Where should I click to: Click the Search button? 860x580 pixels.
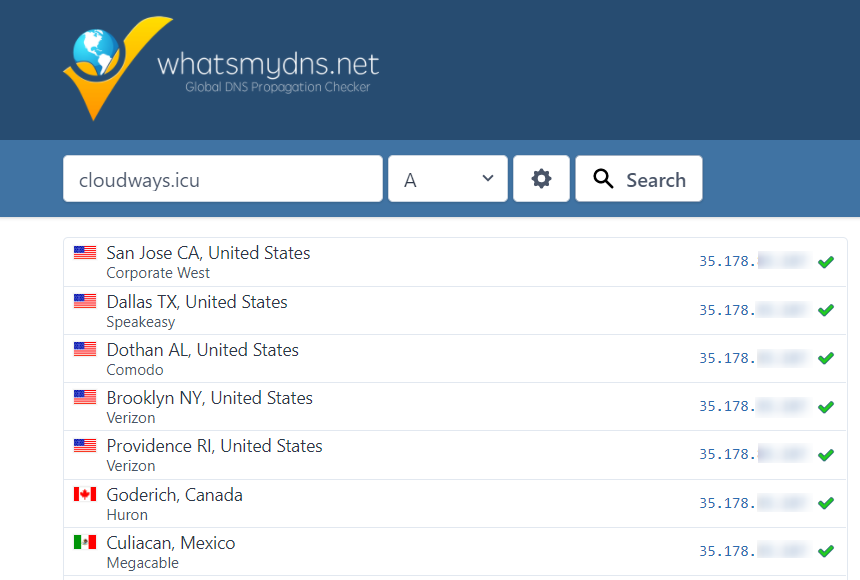639,179
